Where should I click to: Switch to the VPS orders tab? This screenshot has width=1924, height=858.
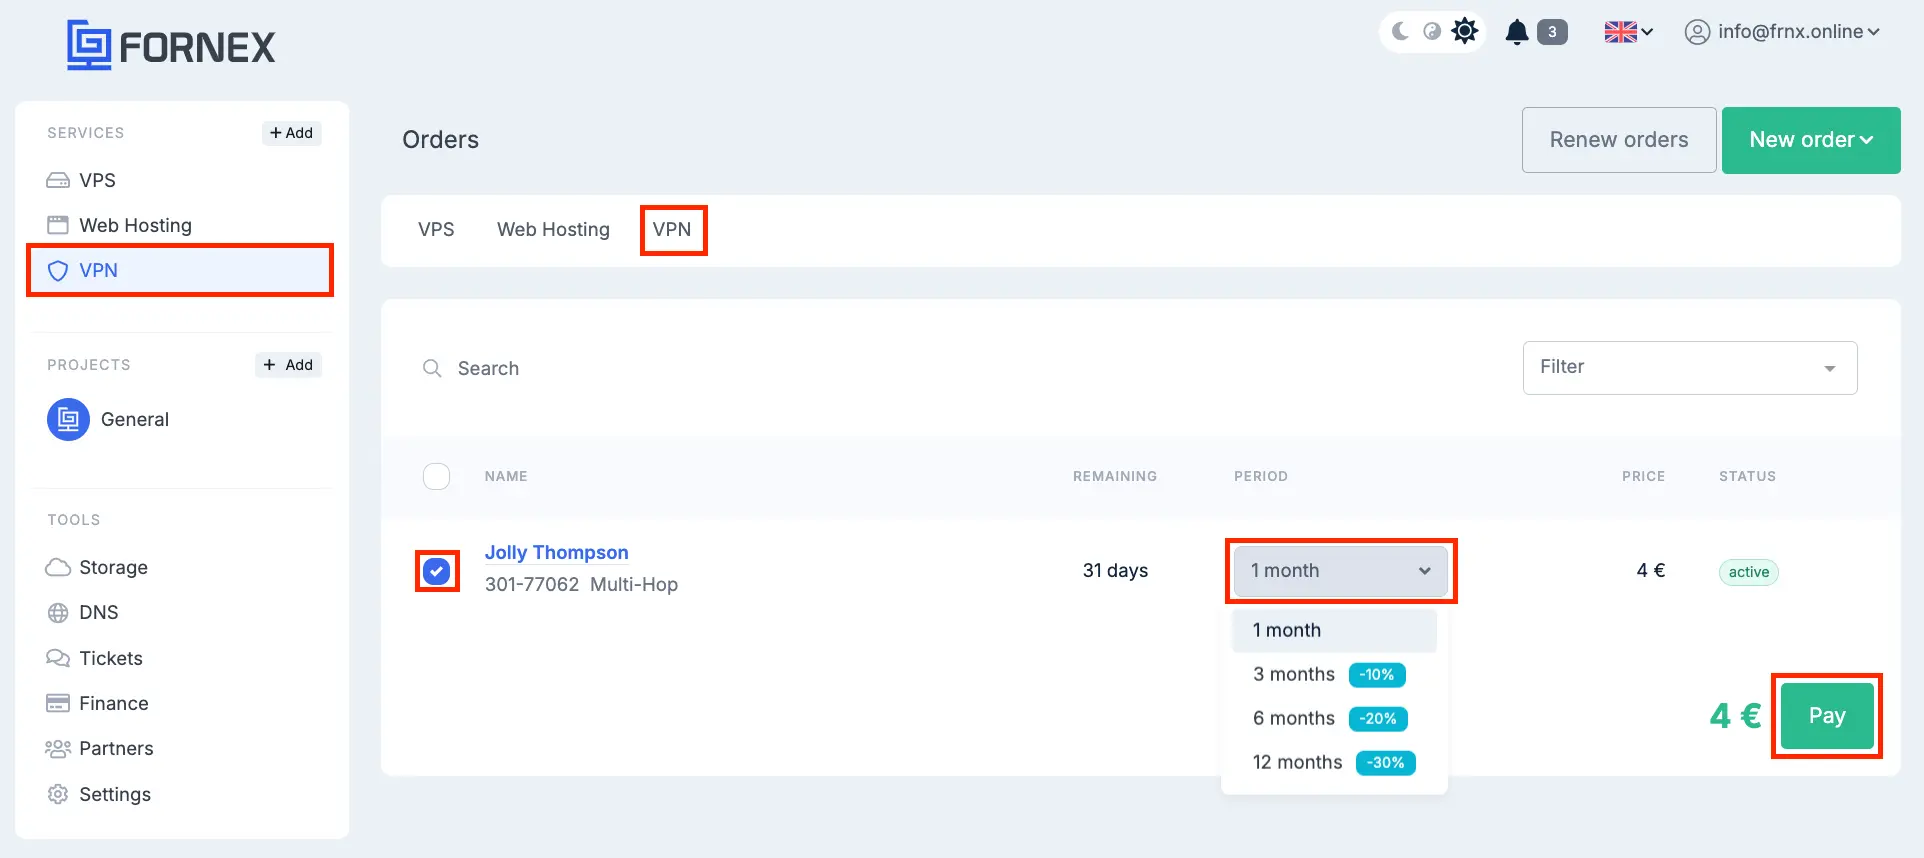click(436, 229)
